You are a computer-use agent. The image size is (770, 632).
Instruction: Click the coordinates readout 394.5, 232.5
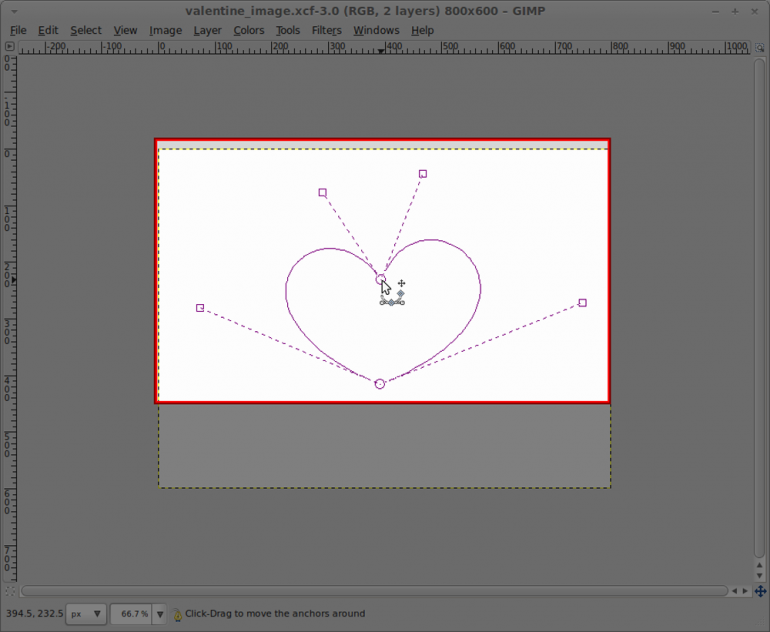(x=34, y=614)
